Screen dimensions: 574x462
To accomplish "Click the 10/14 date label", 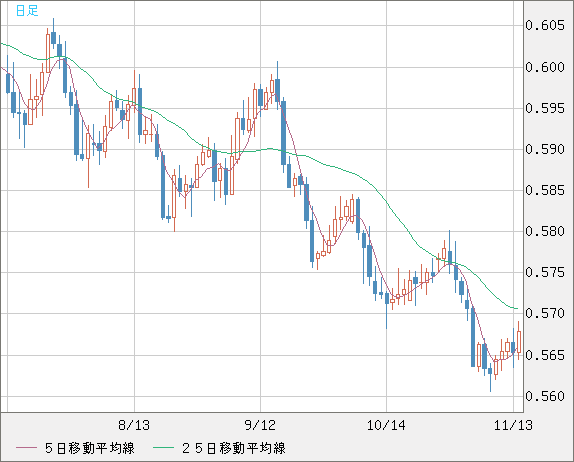I will click(386, 425).
